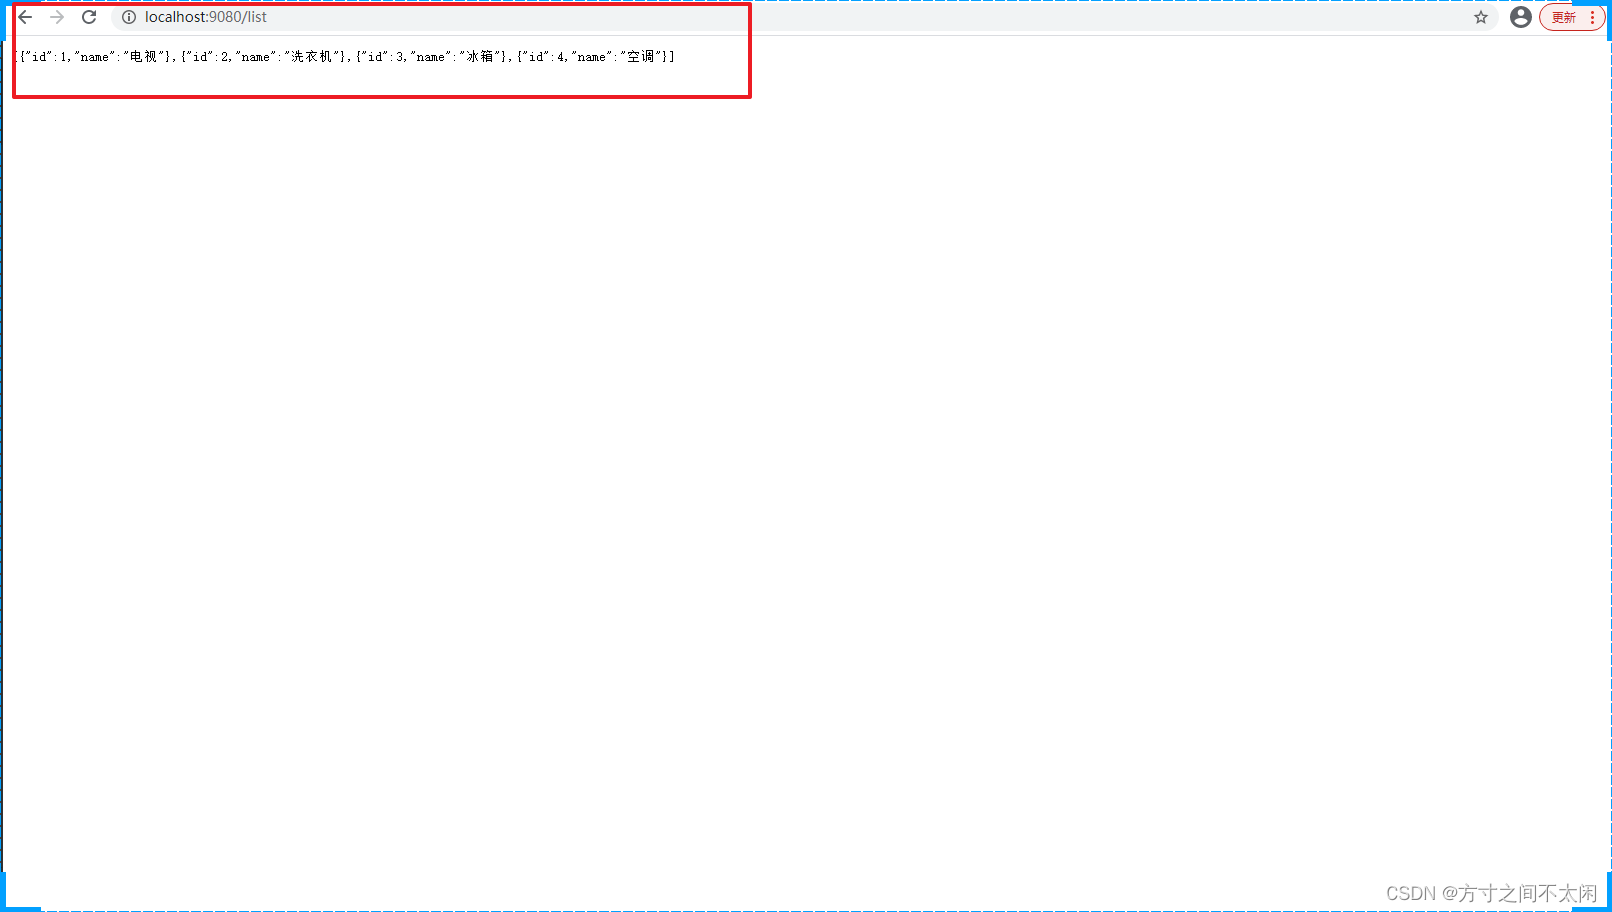Bookmark this page with the star icon

[x=1481, y=17]
